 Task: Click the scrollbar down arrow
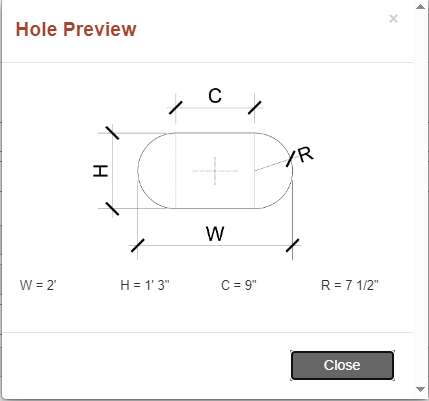(x=421, y=389)
